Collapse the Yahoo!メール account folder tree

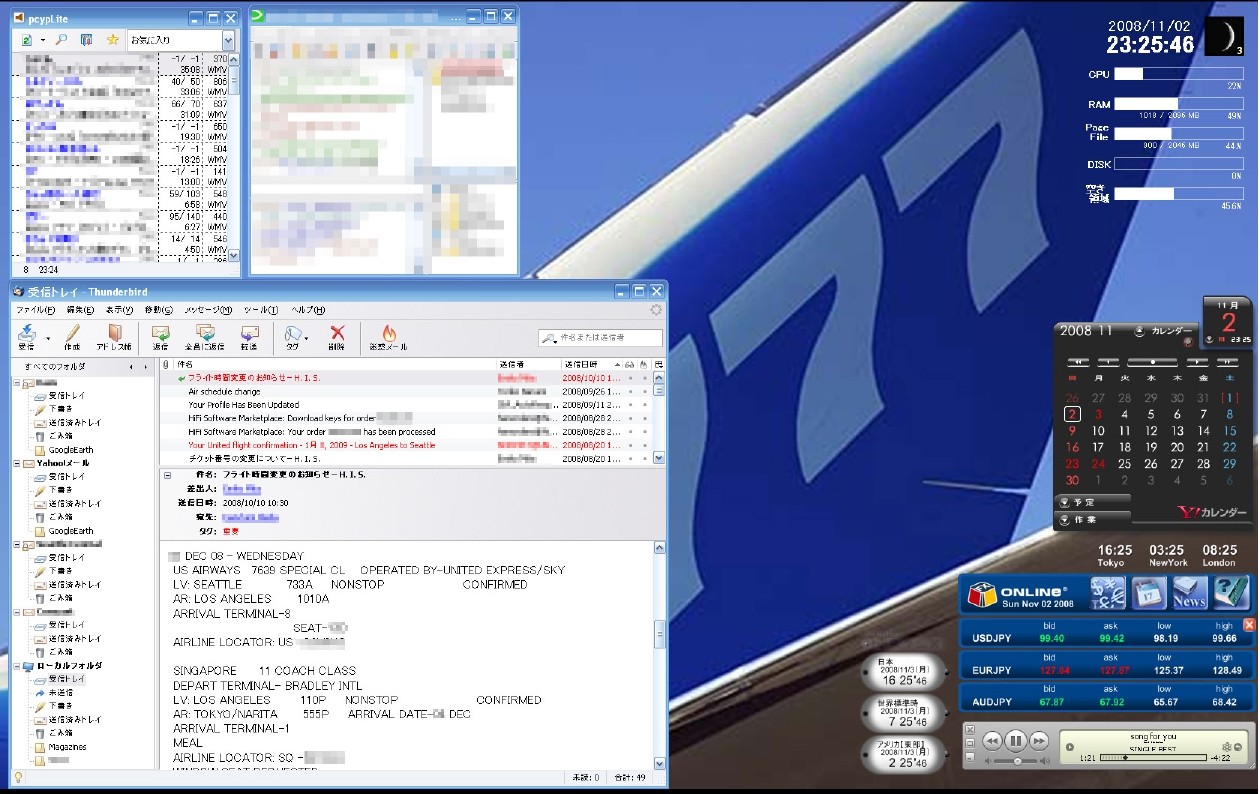(x=17, y=464)
